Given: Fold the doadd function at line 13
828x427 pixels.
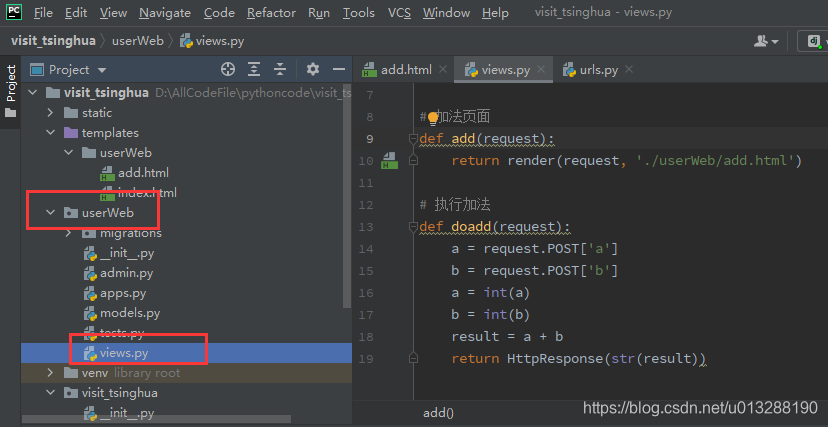Looking at the screenshot, I should tap(413, 227).
